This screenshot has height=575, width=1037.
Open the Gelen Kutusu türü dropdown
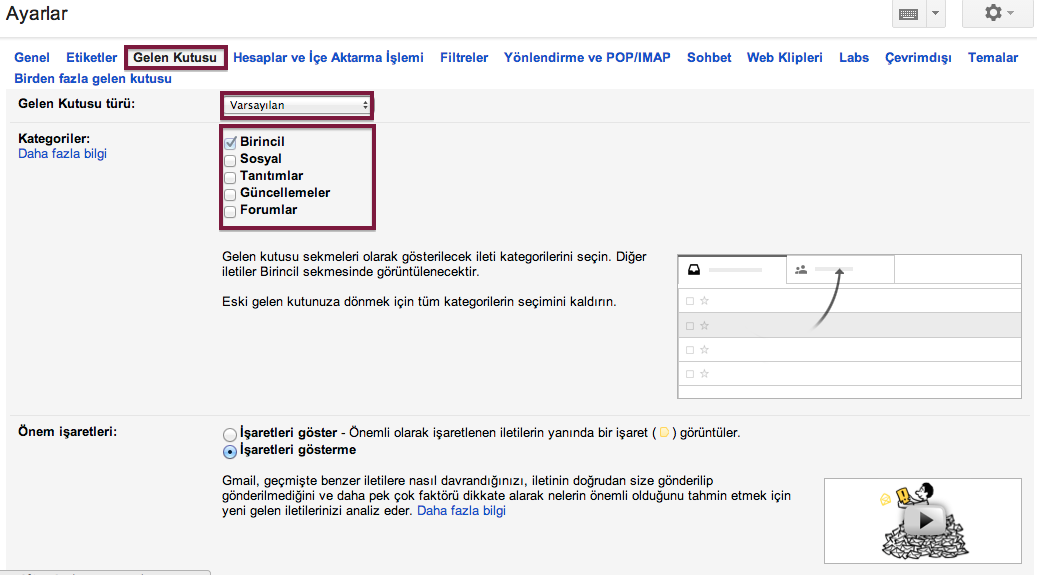point(297,105)
